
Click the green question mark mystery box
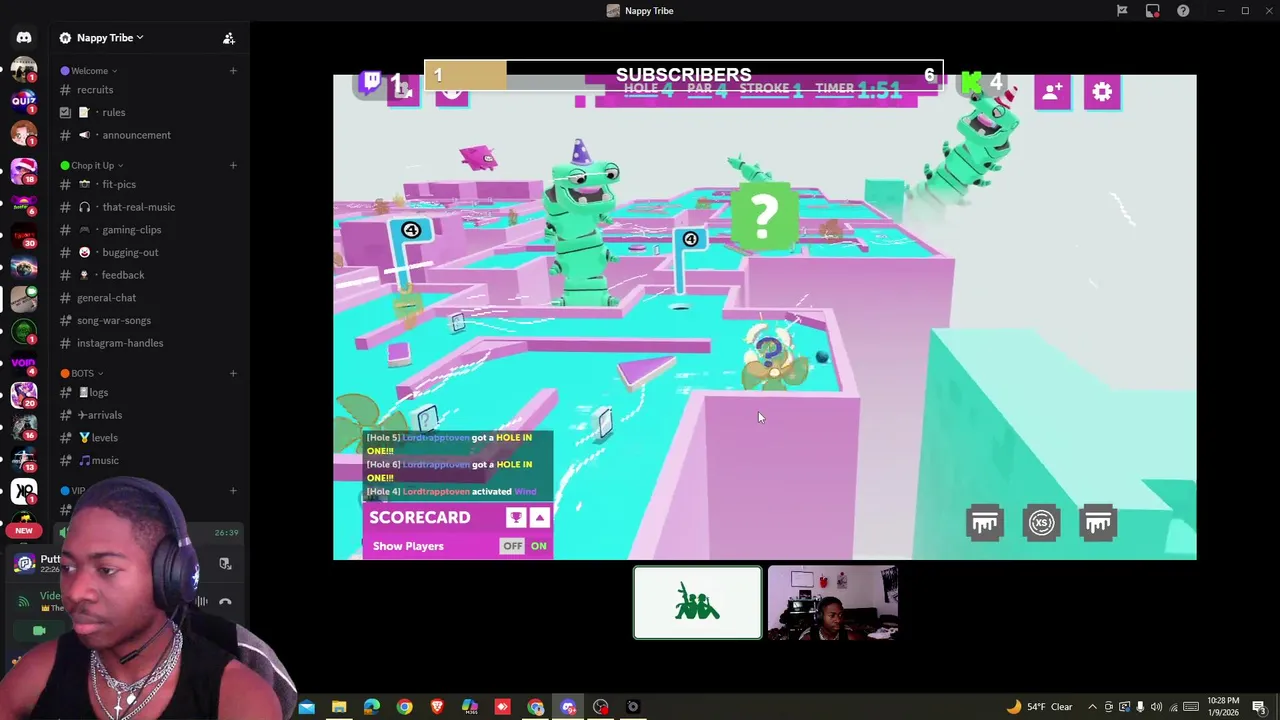764,214
